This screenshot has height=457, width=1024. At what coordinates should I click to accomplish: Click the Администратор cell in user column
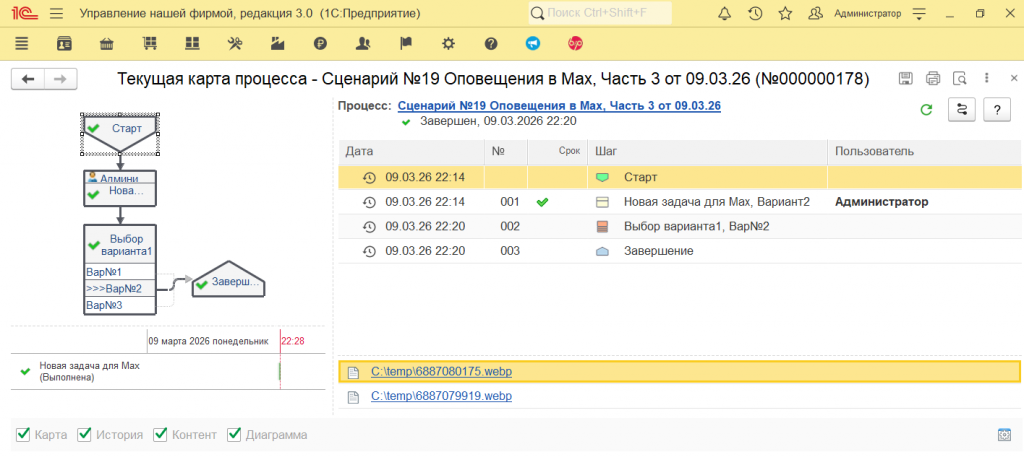(882, 202)
